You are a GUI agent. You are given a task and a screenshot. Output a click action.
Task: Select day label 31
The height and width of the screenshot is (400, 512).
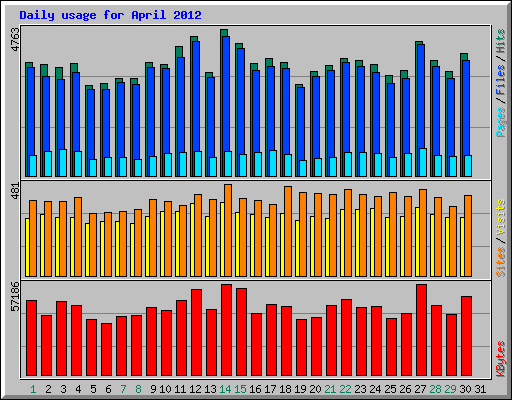pyautogui.click(x=480, y=389)
